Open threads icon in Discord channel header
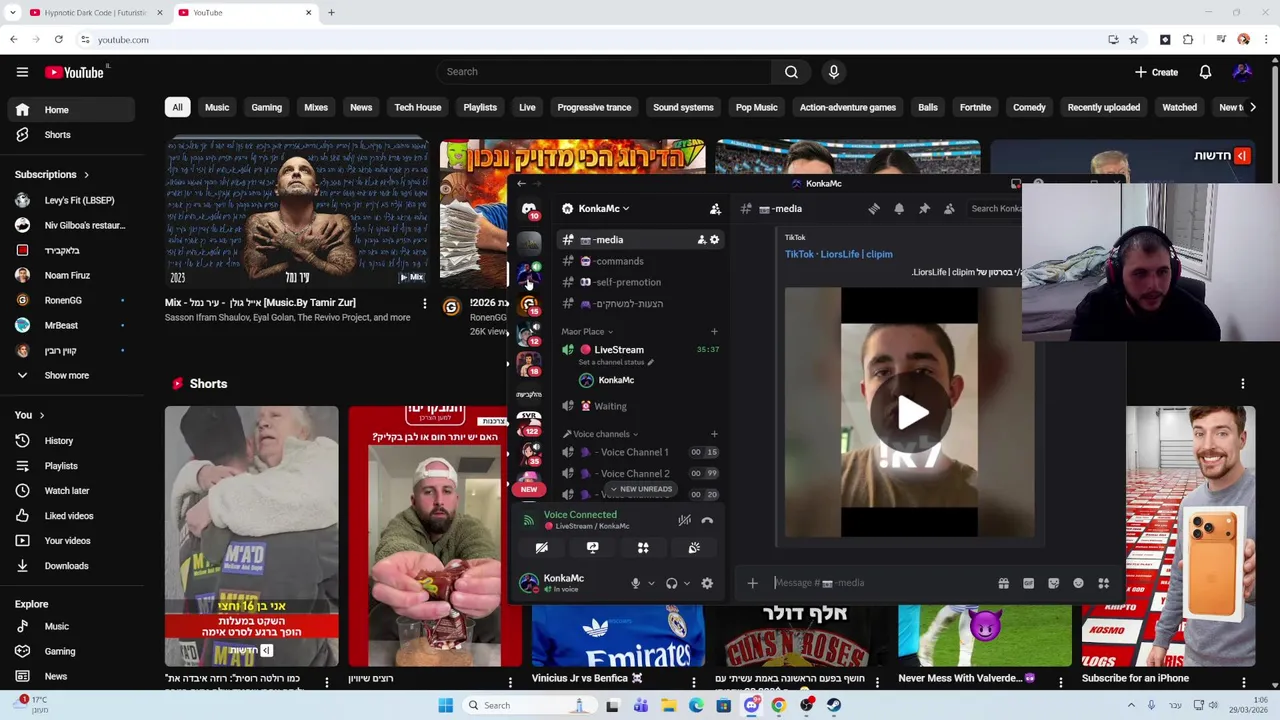Image resolution: width=1280 pixels, height=720 pixels. tap(874, 209)
